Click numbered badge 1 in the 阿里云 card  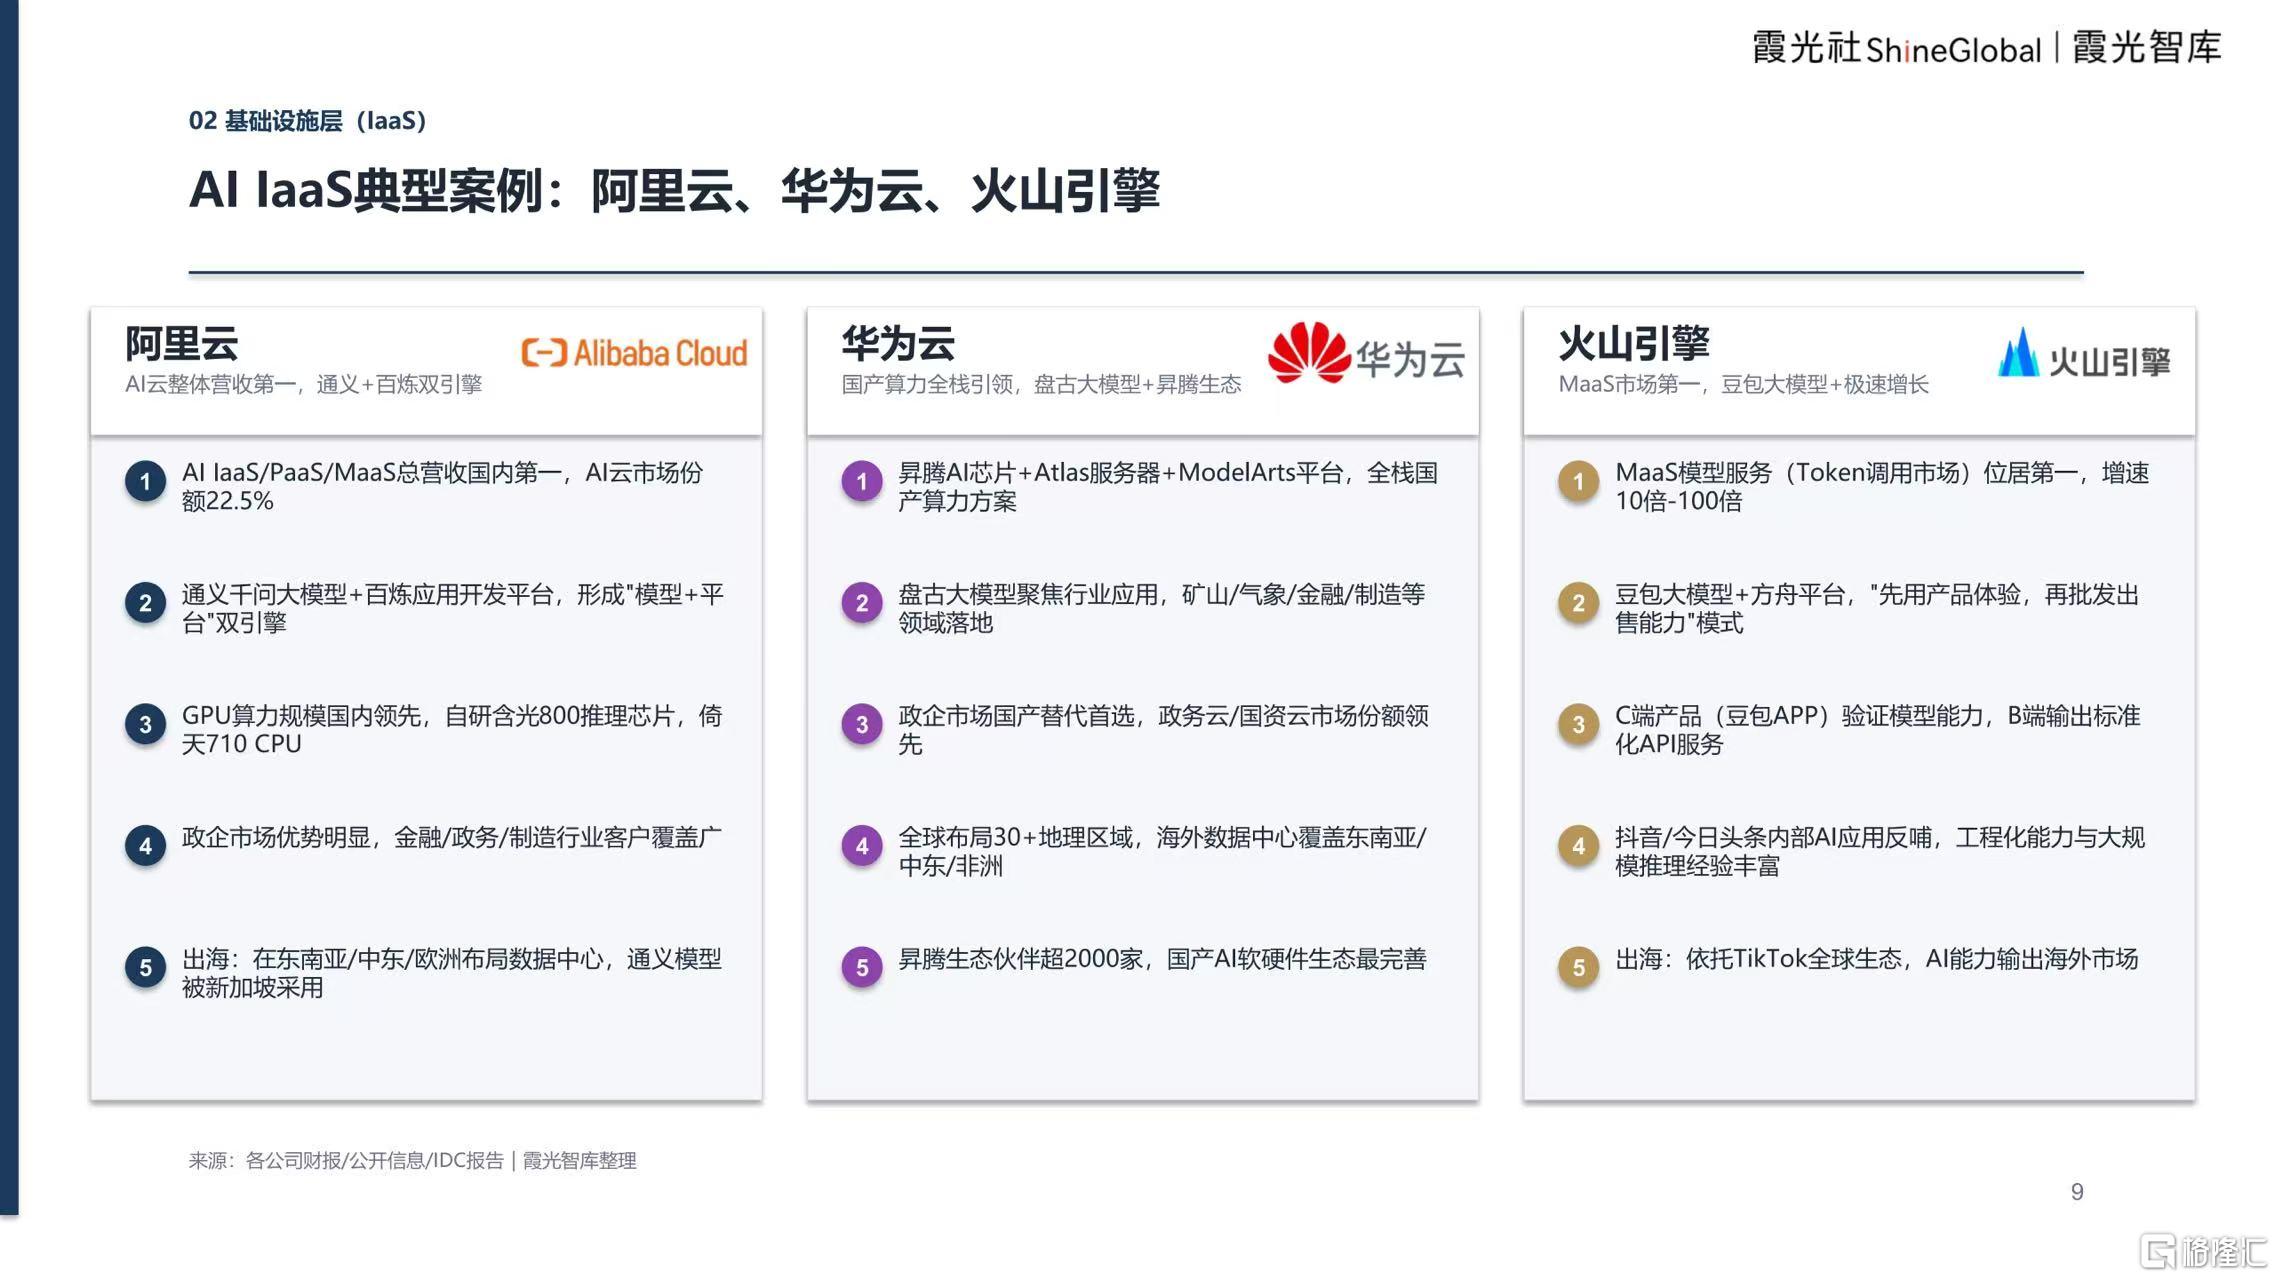pos(145,482)
